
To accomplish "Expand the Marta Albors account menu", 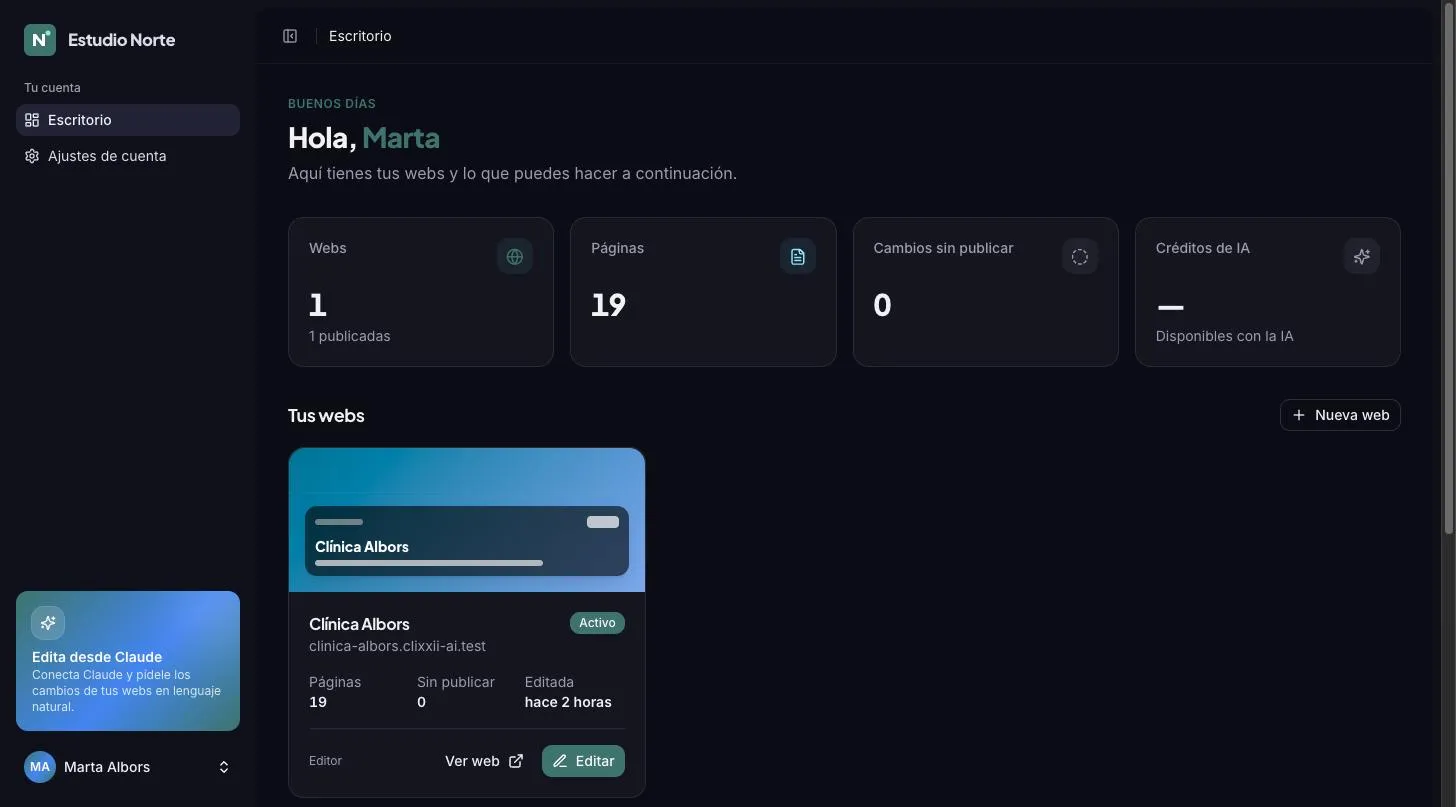I will [x=128, y=767].
